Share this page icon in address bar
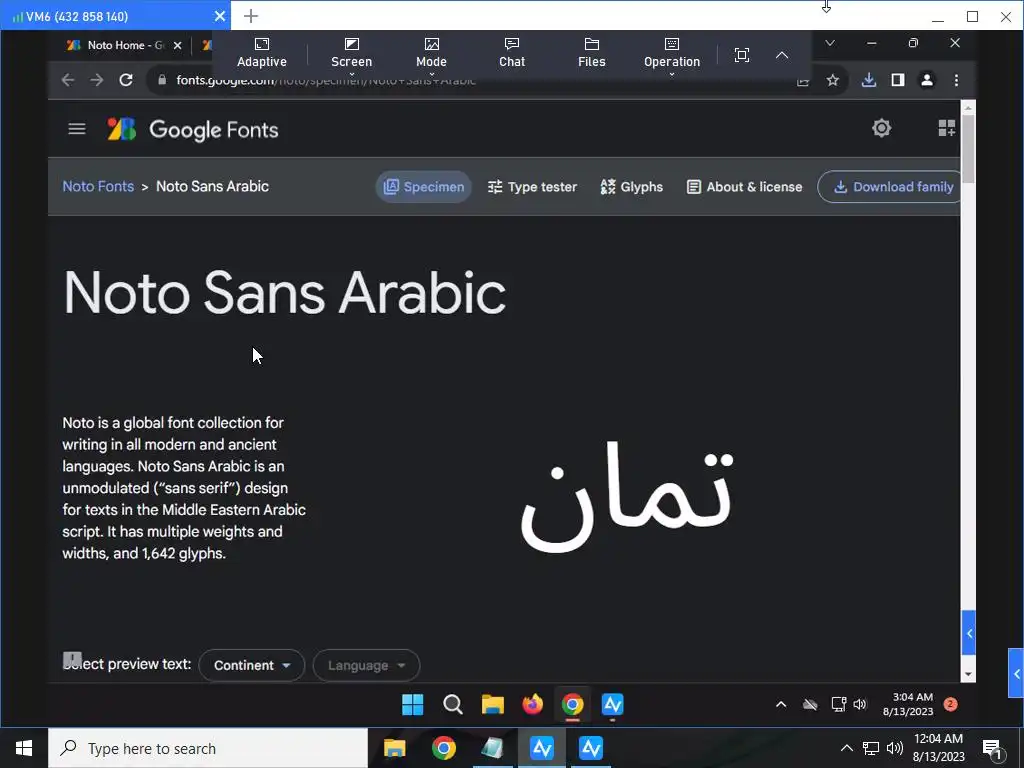The image size is (1024, 768). pos(803,82)
